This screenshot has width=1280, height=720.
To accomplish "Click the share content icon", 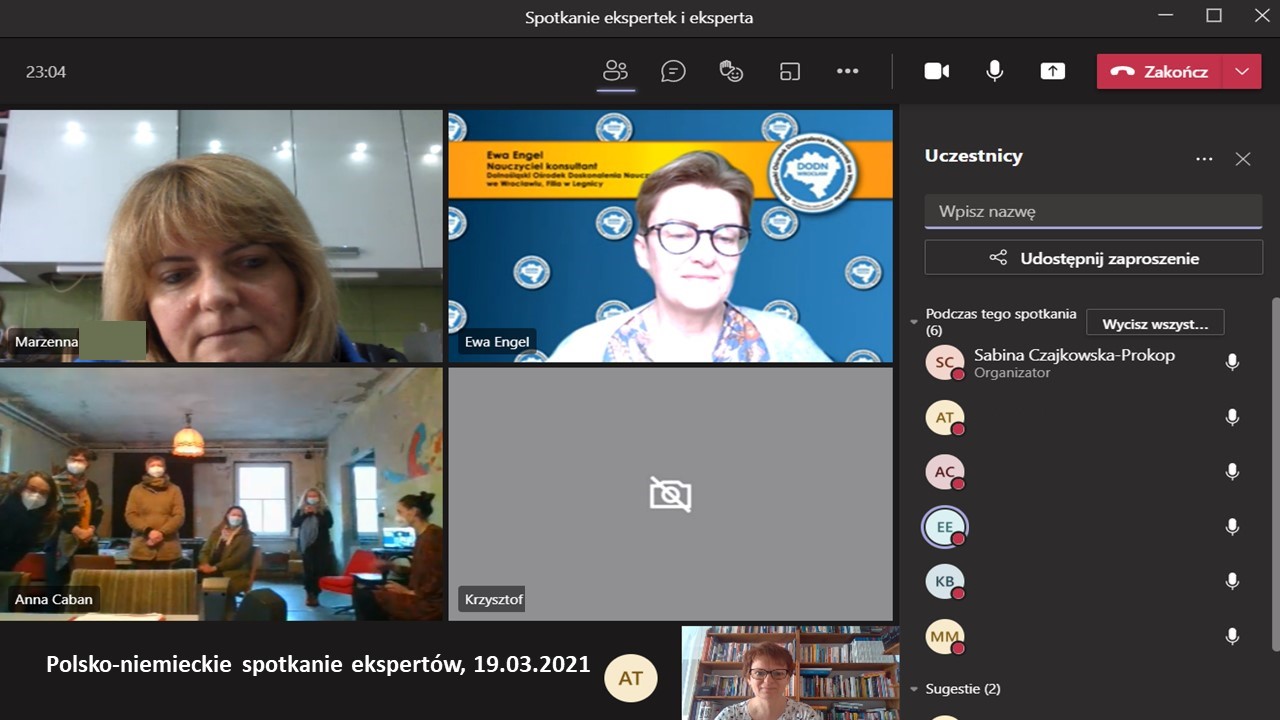I will [x=1052, y=71].
